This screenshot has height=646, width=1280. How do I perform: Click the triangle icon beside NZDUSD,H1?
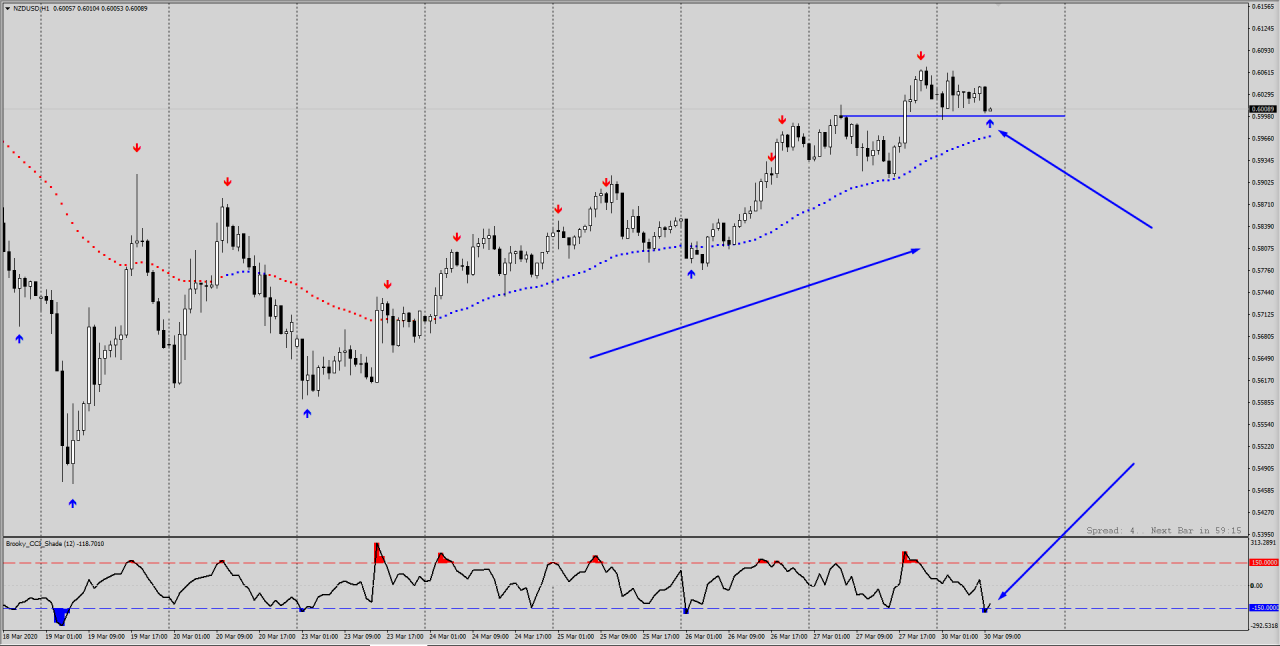7,9
